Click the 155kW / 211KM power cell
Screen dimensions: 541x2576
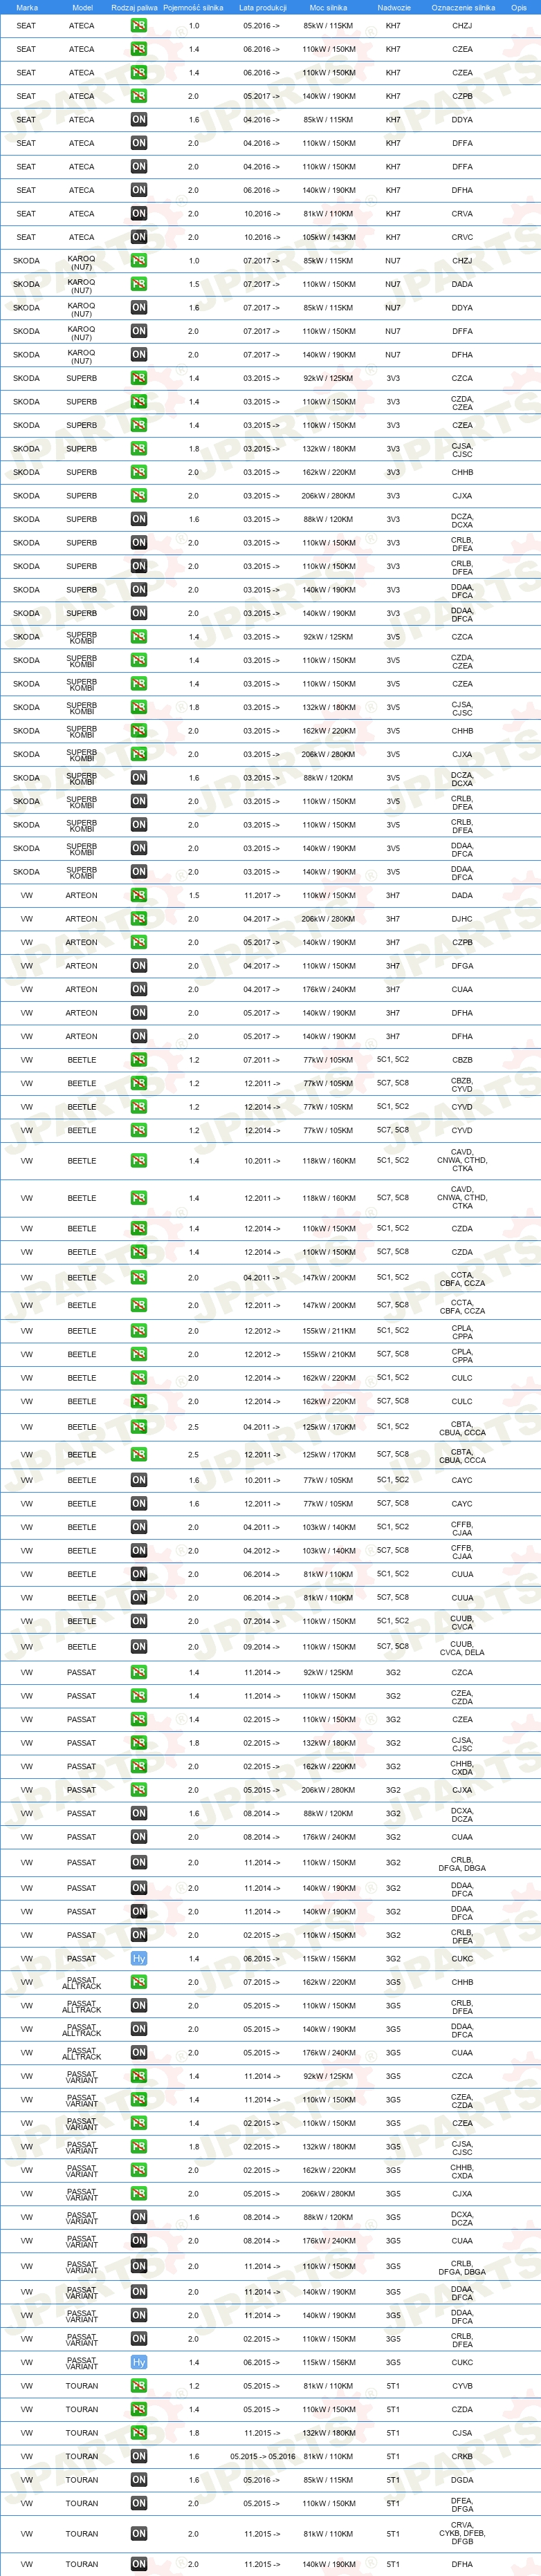click(x=329, y=1331)
